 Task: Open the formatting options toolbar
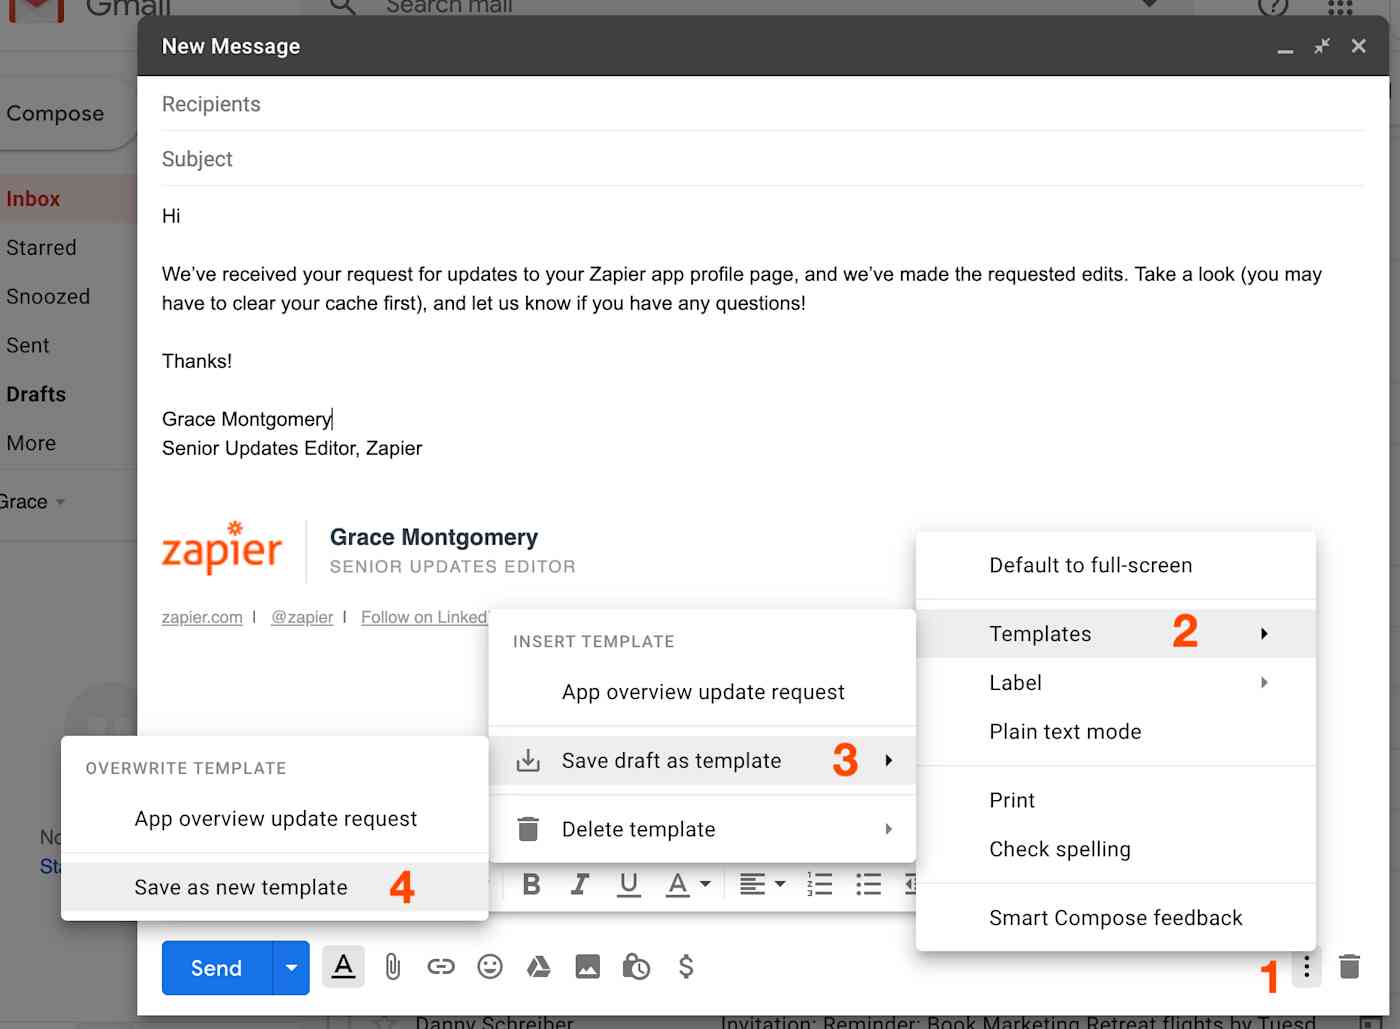tap(343, 967)
